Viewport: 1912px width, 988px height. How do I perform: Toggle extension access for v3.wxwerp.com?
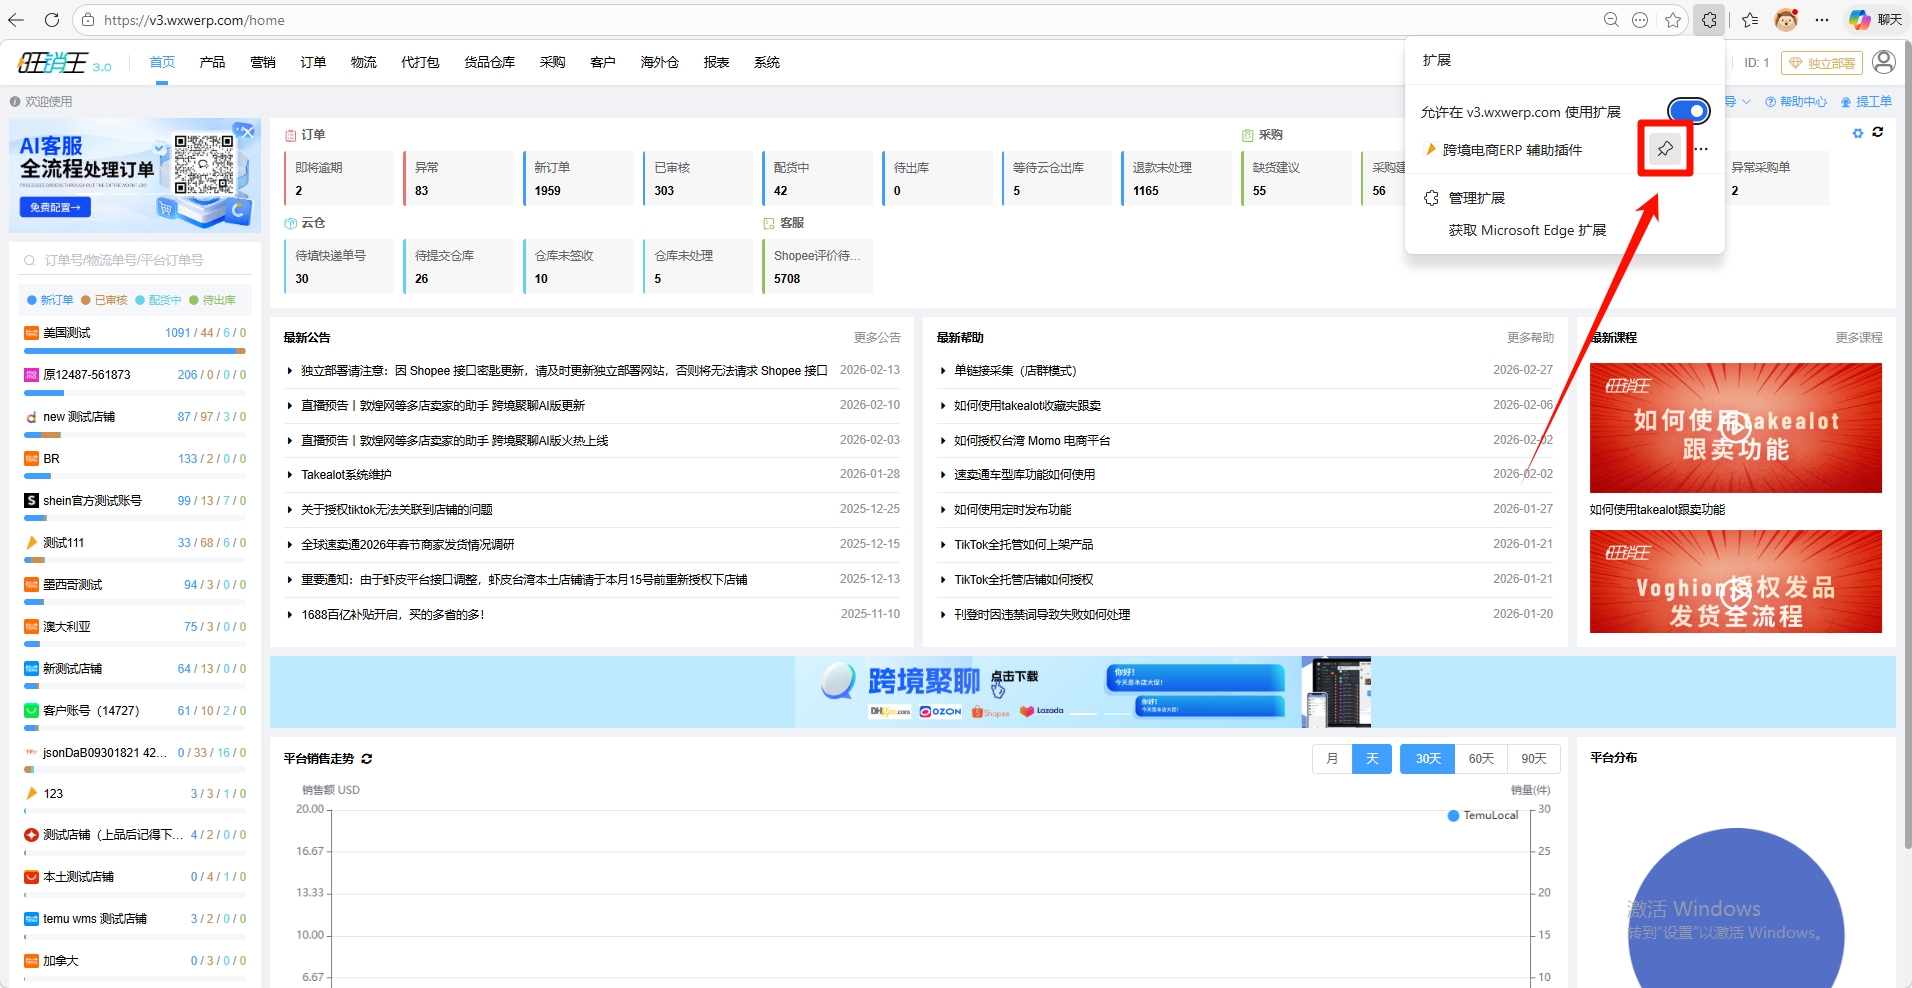click(1688, 111)
